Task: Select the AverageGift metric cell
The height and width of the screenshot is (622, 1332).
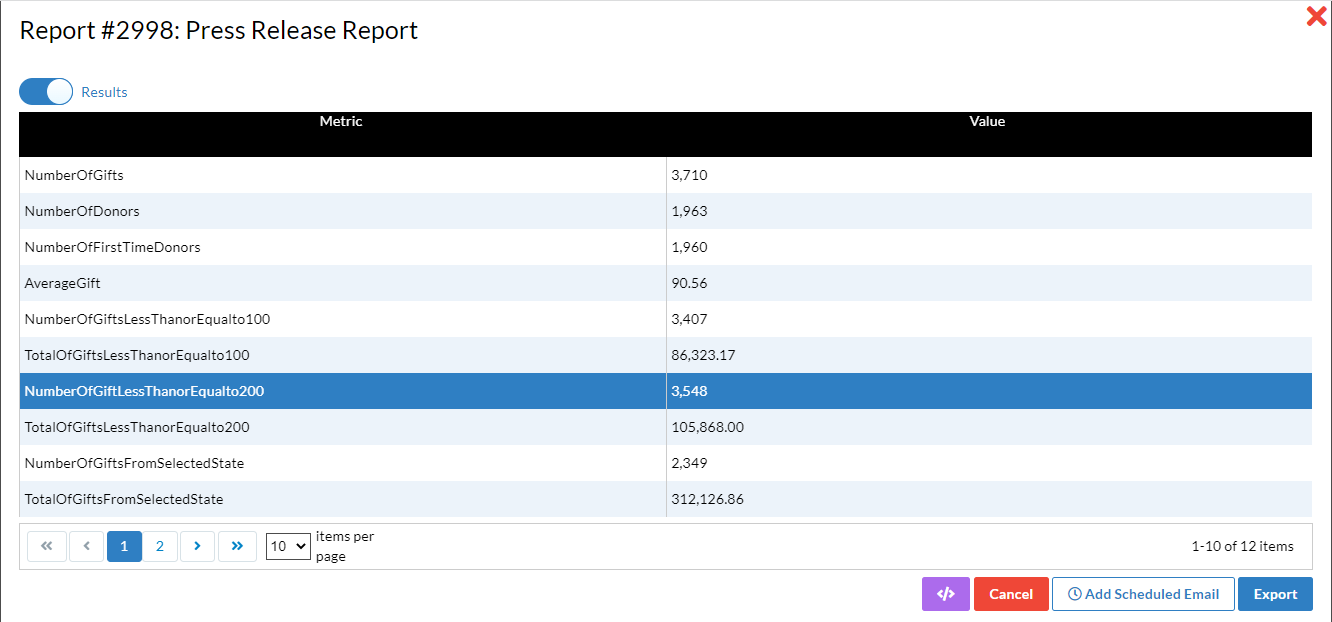Action: pyautogui.click(x=343, y=283)
